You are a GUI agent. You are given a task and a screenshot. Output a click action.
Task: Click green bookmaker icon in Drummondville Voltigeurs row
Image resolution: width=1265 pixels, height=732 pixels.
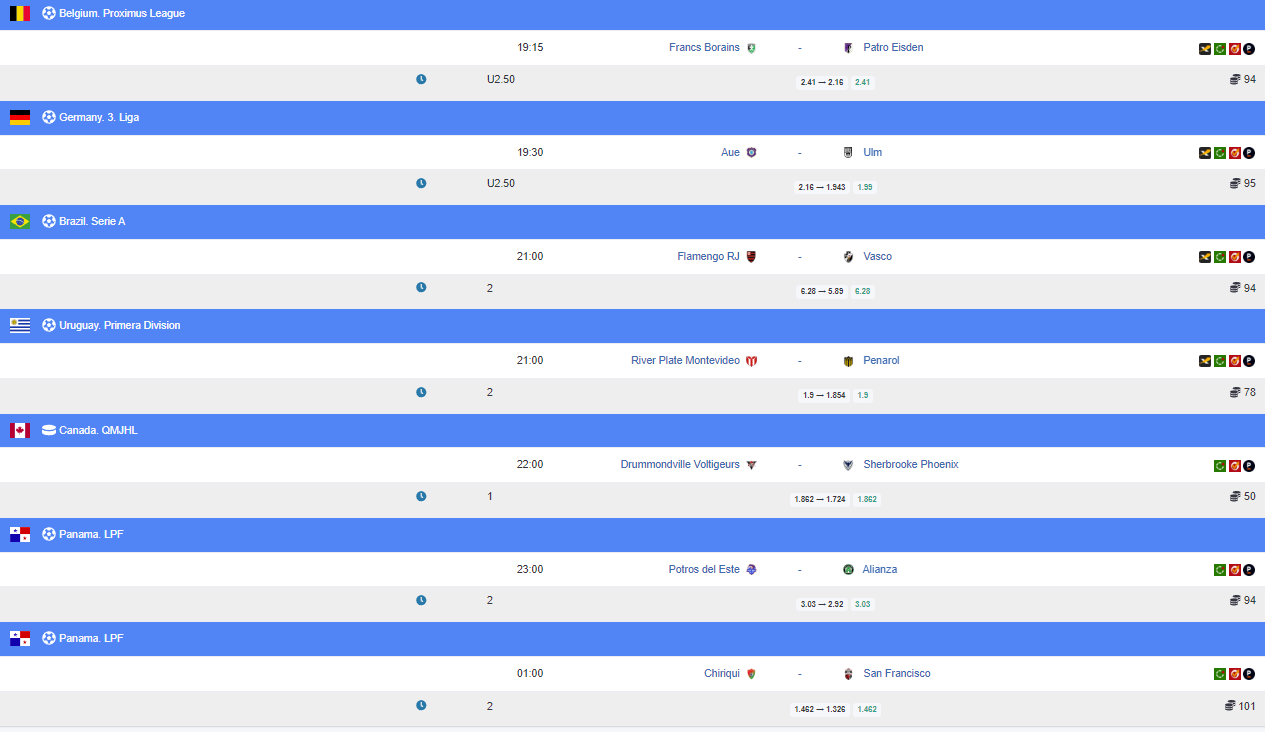pyautogui.click(x=1220, y=465)
